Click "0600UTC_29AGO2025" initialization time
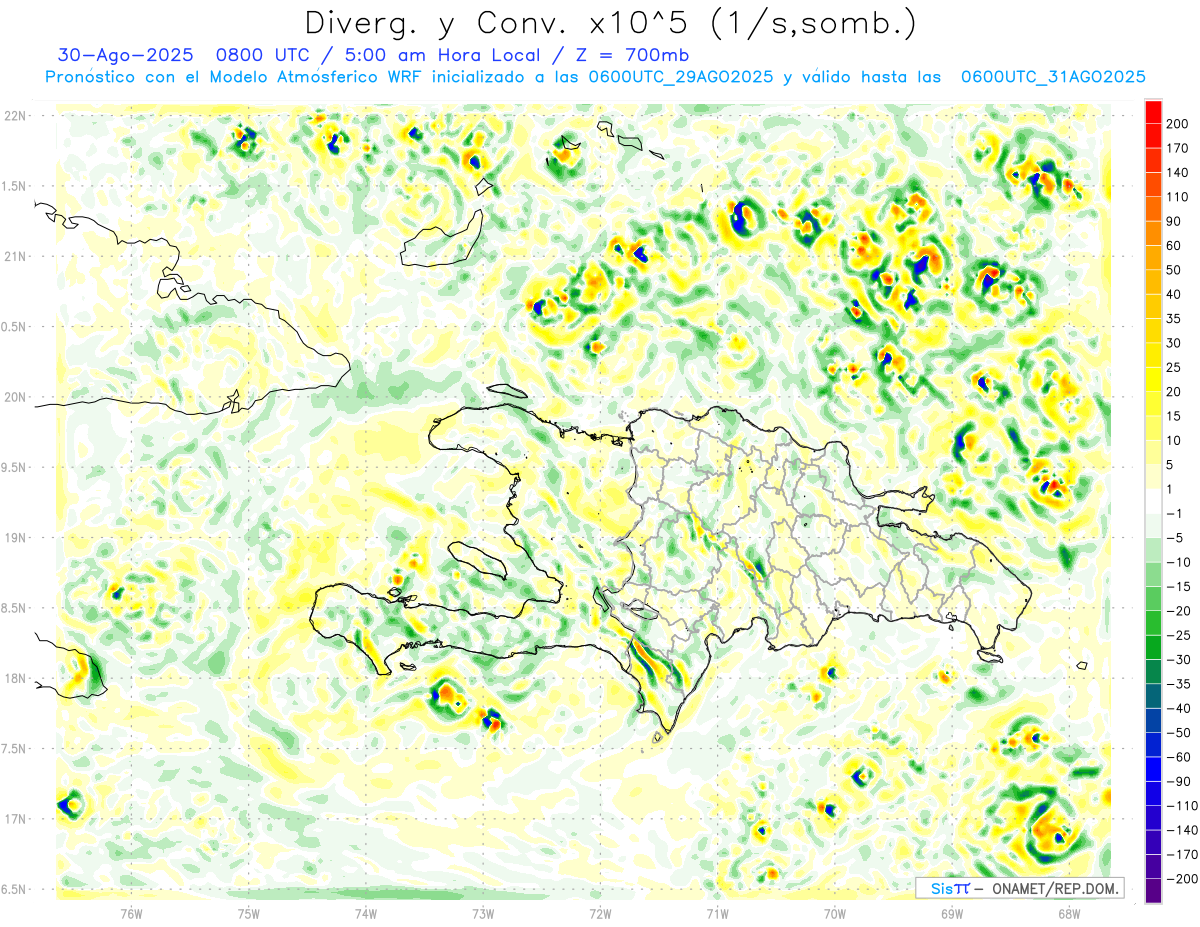 [681, 77]
